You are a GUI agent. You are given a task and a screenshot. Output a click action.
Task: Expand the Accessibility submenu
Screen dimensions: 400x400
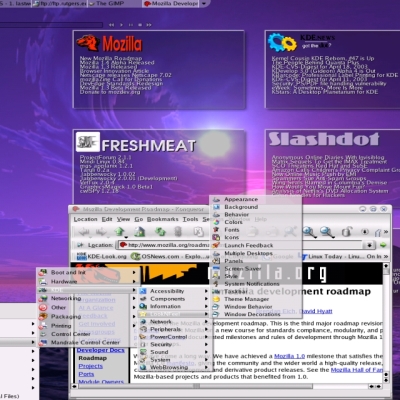(x=174, y=291)
